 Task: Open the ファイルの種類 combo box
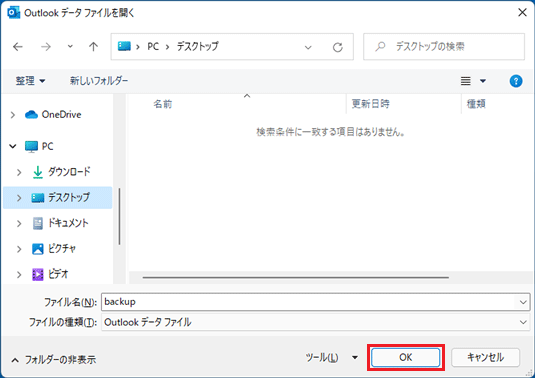(315, 322)
